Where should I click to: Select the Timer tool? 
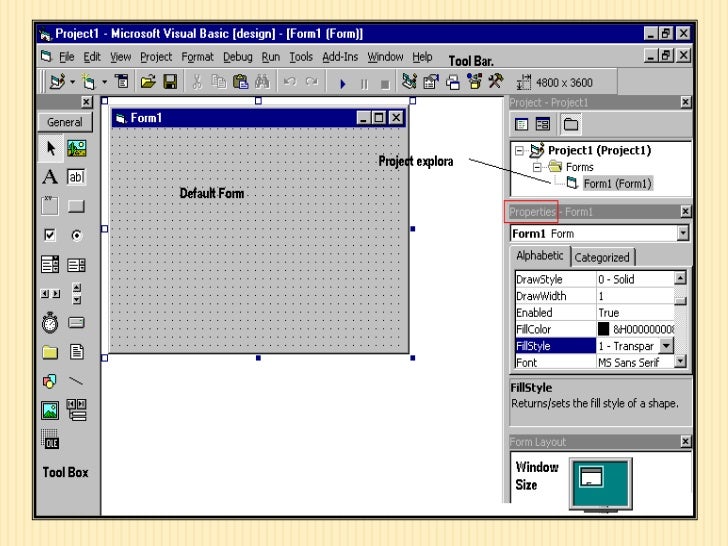(50, 323)
